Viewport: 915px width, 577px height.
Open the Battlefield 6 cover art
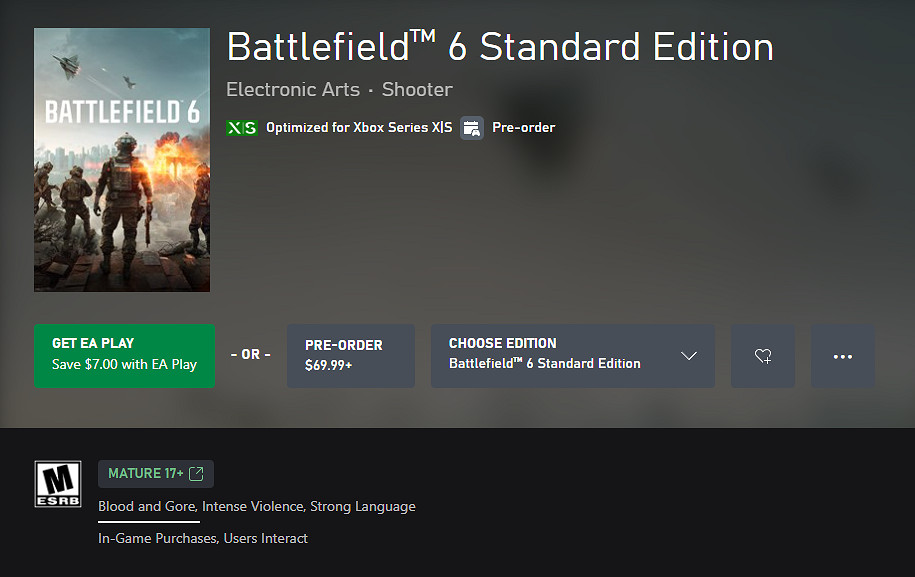pyautogui.click(x=122, y=160)
